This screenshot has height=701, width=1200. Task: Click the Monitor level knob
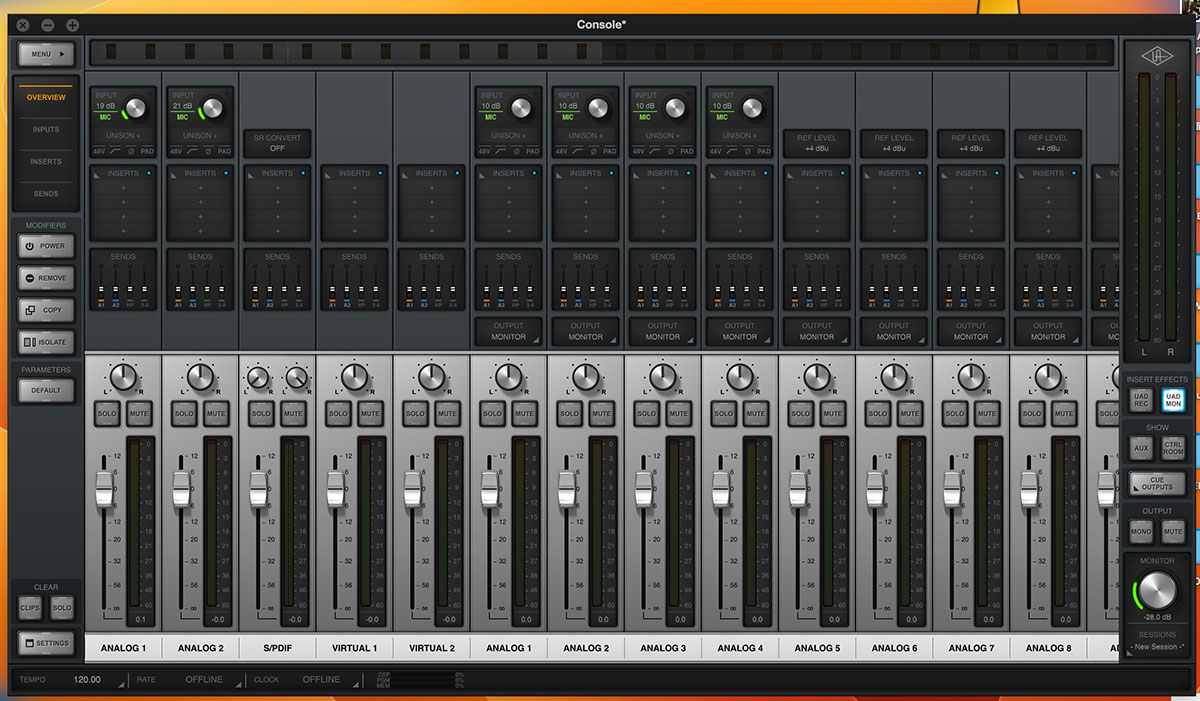click(1158, 591)
